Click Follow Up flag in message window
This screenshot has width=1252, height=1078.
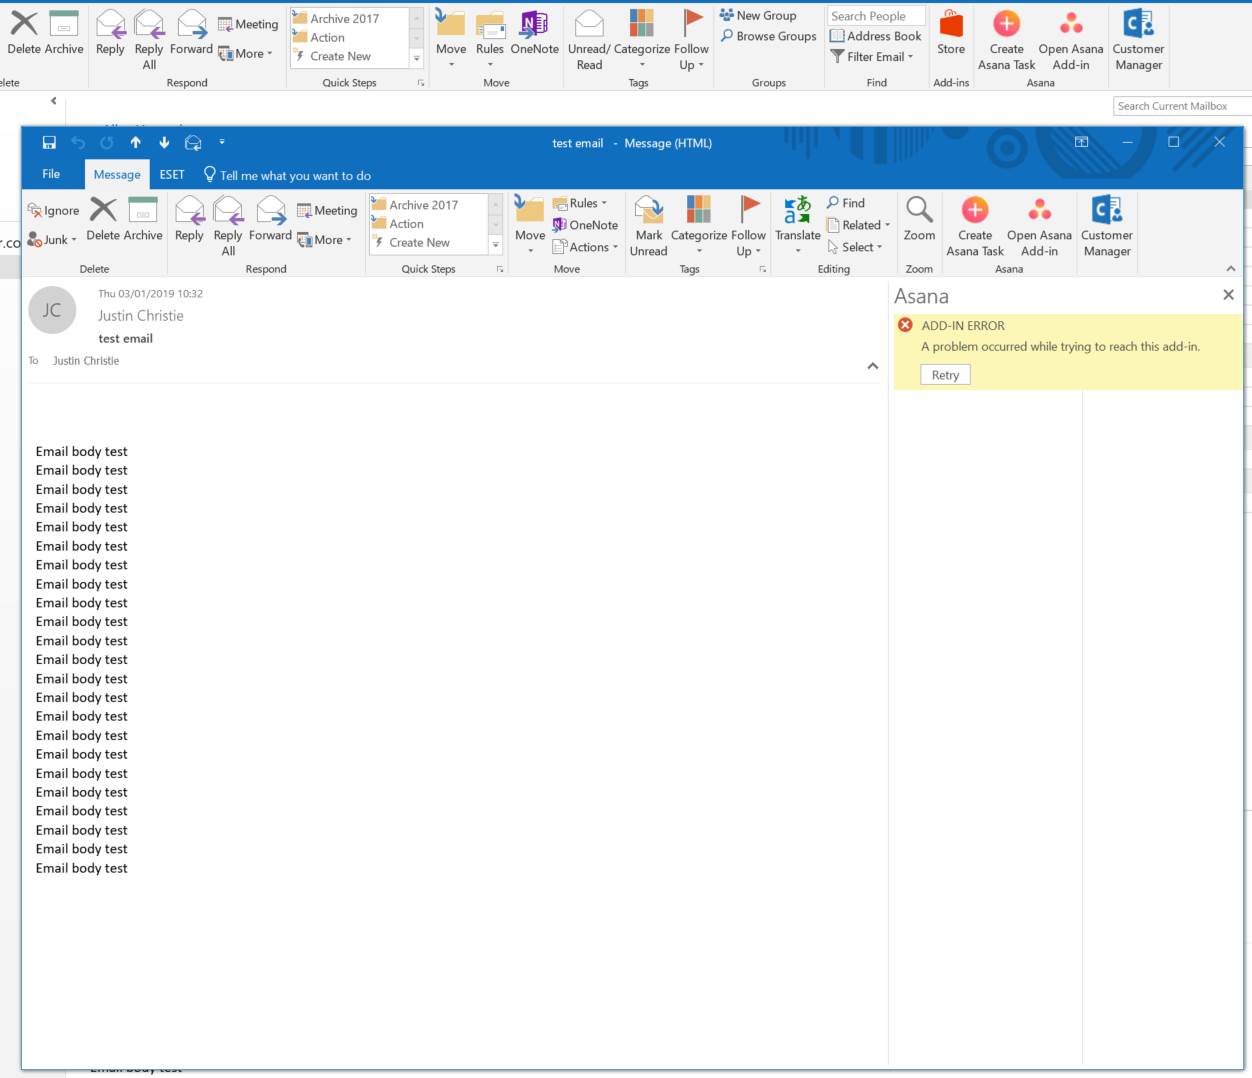tap(748, 226)
